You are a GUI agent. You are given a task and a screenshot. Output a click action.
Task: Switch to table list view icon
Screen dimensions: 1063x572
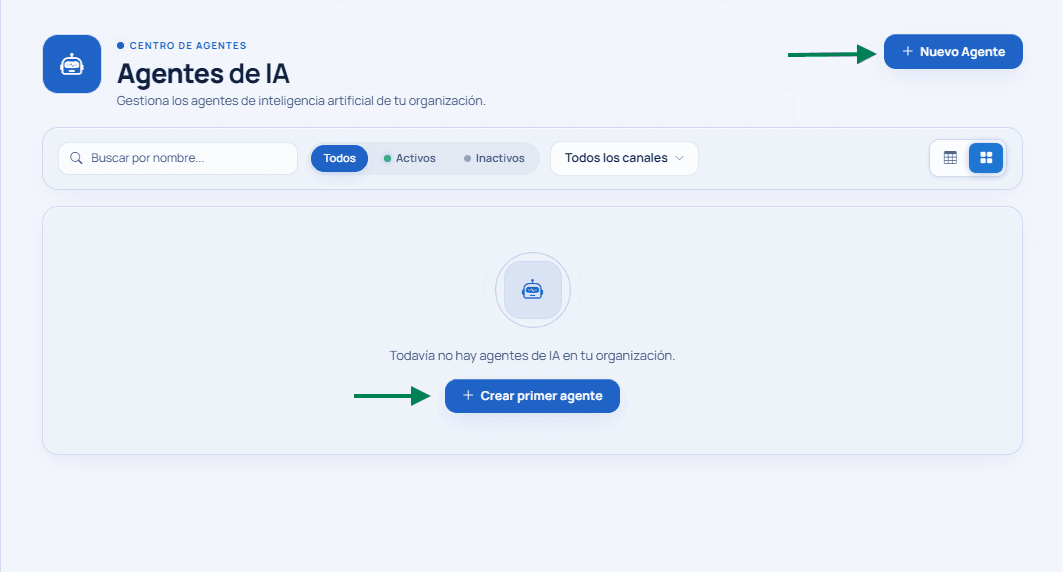pyautogui.click(x=950, y=158)
